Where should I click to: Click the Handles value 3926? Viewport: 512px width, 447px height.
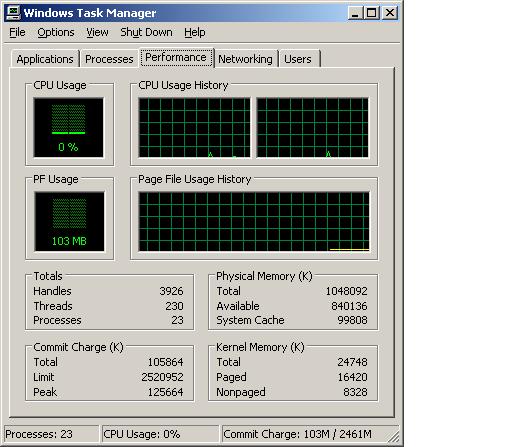pos(171,291)
